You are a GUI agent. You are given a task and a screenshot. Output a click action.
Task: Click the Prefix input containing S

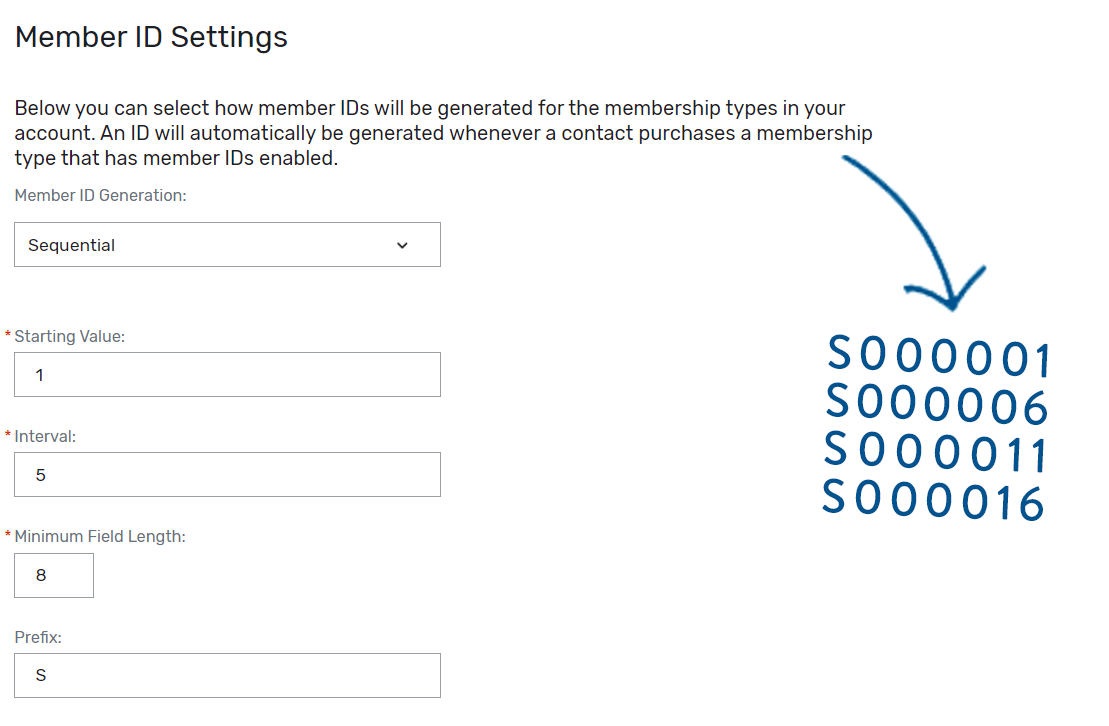227,675
